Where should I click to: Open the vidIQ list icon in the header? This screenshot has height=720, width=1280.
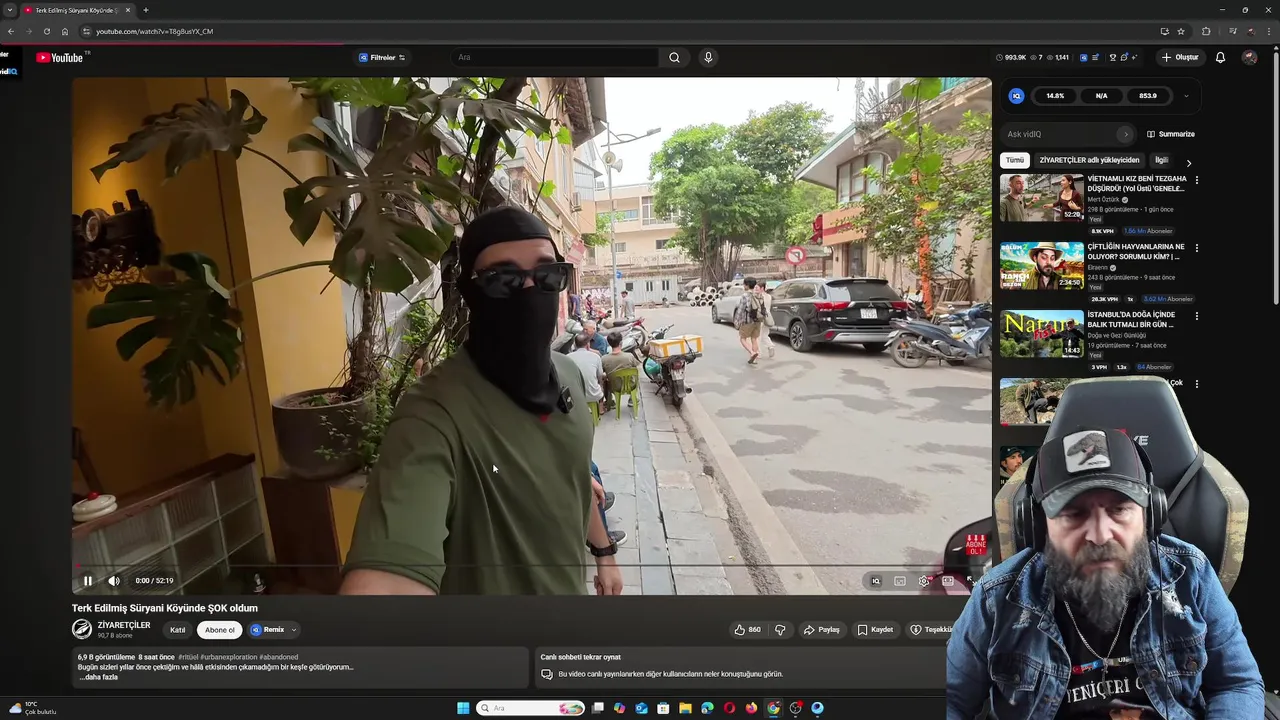(1096, 57)
